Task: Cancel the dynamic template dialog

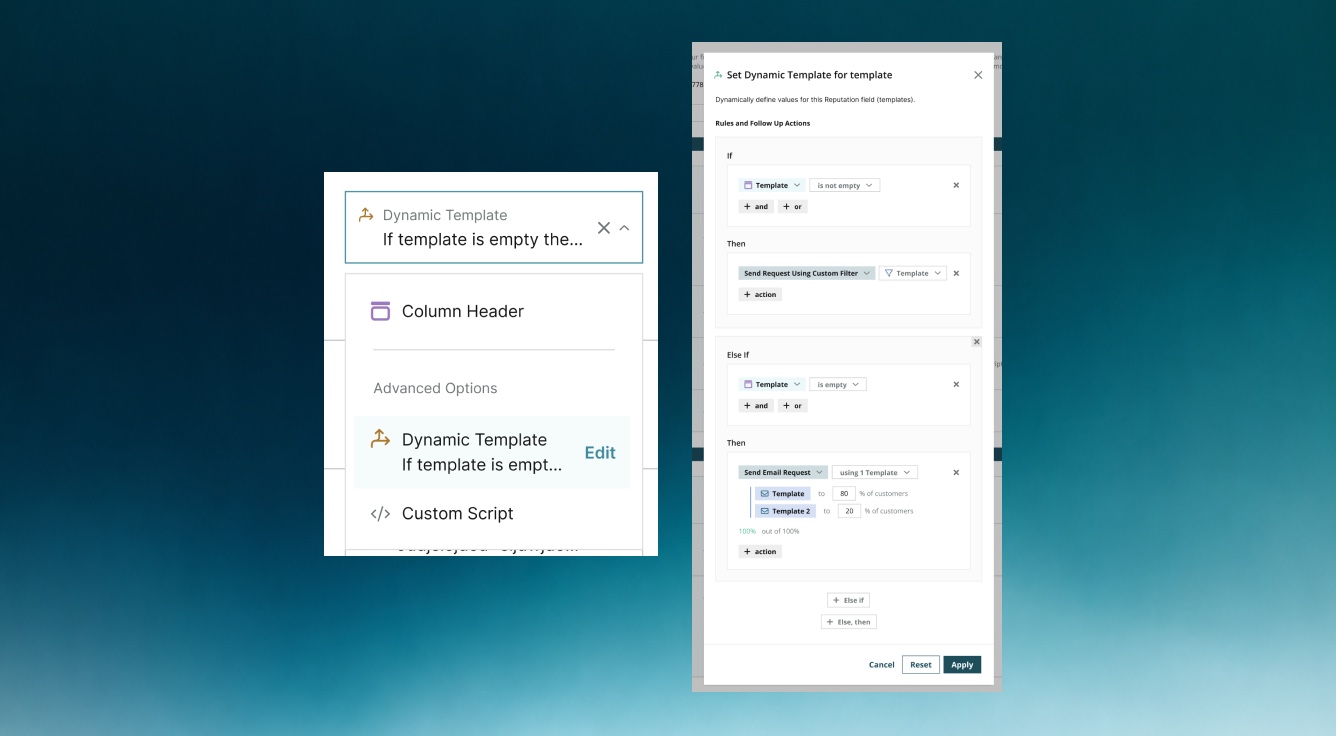Action: [x=882, y=665]
